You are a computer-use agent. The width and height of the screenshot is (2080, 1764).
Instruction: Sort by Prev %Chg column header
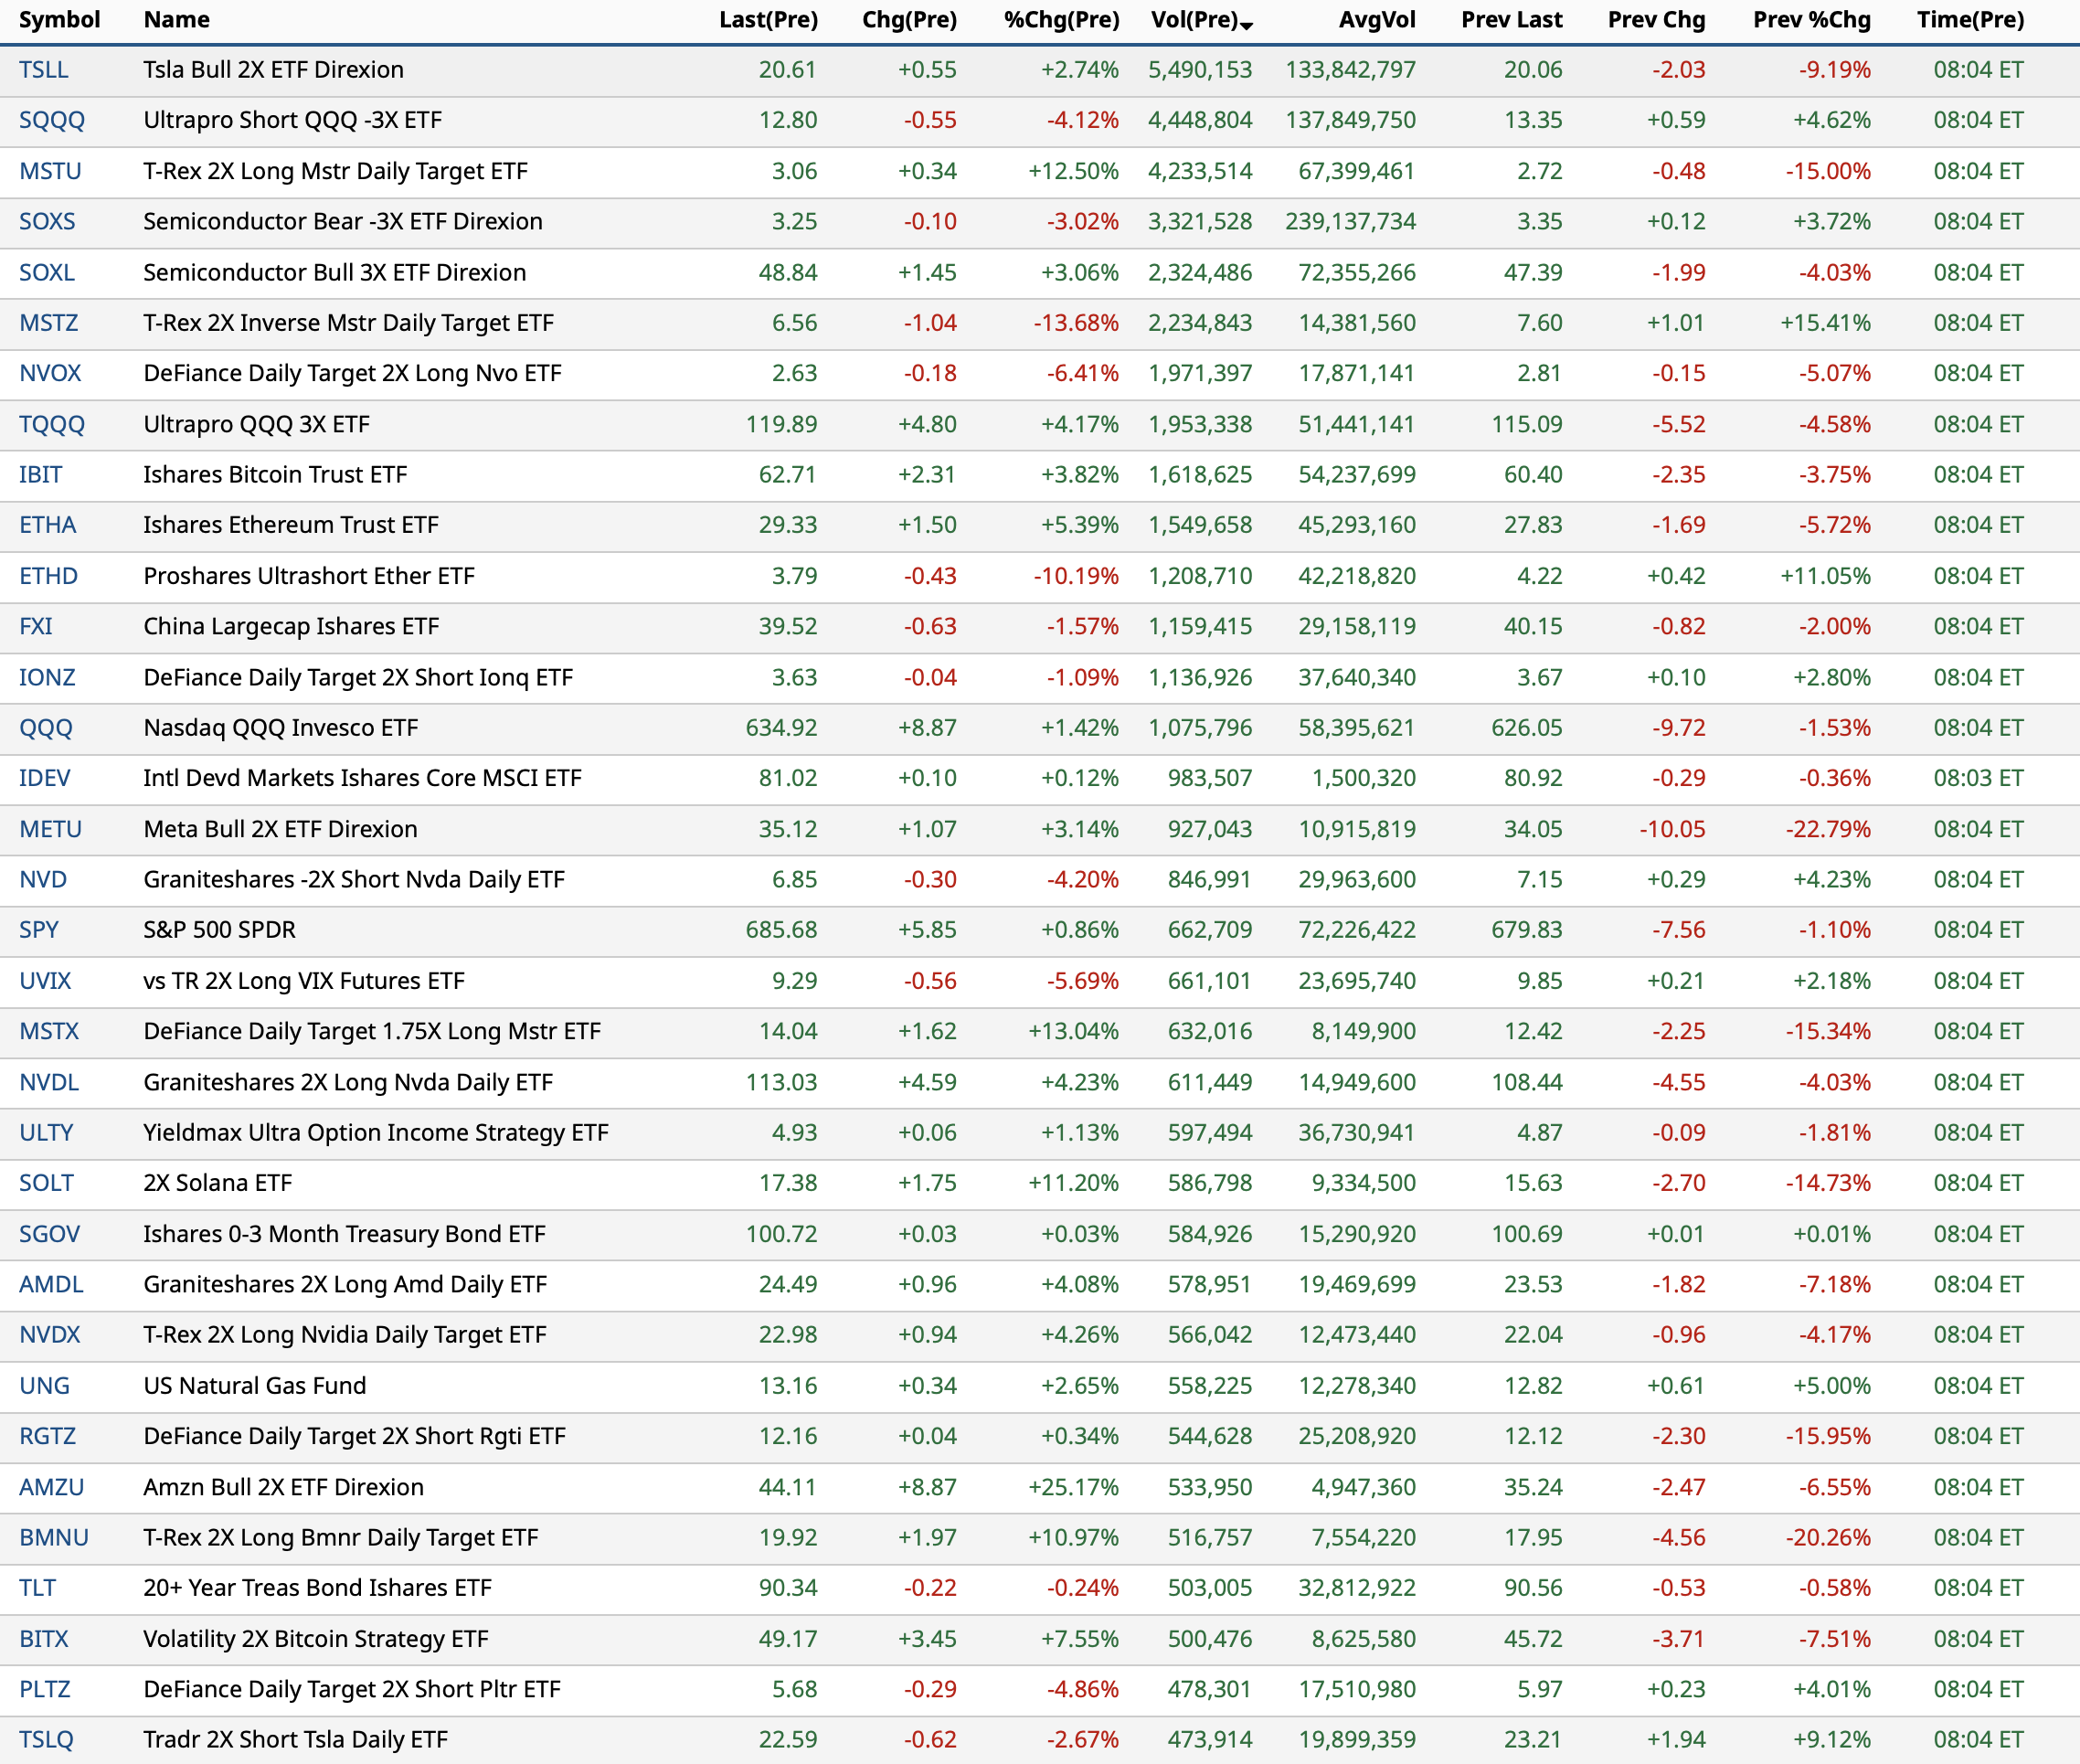(x=1811, y=20)
